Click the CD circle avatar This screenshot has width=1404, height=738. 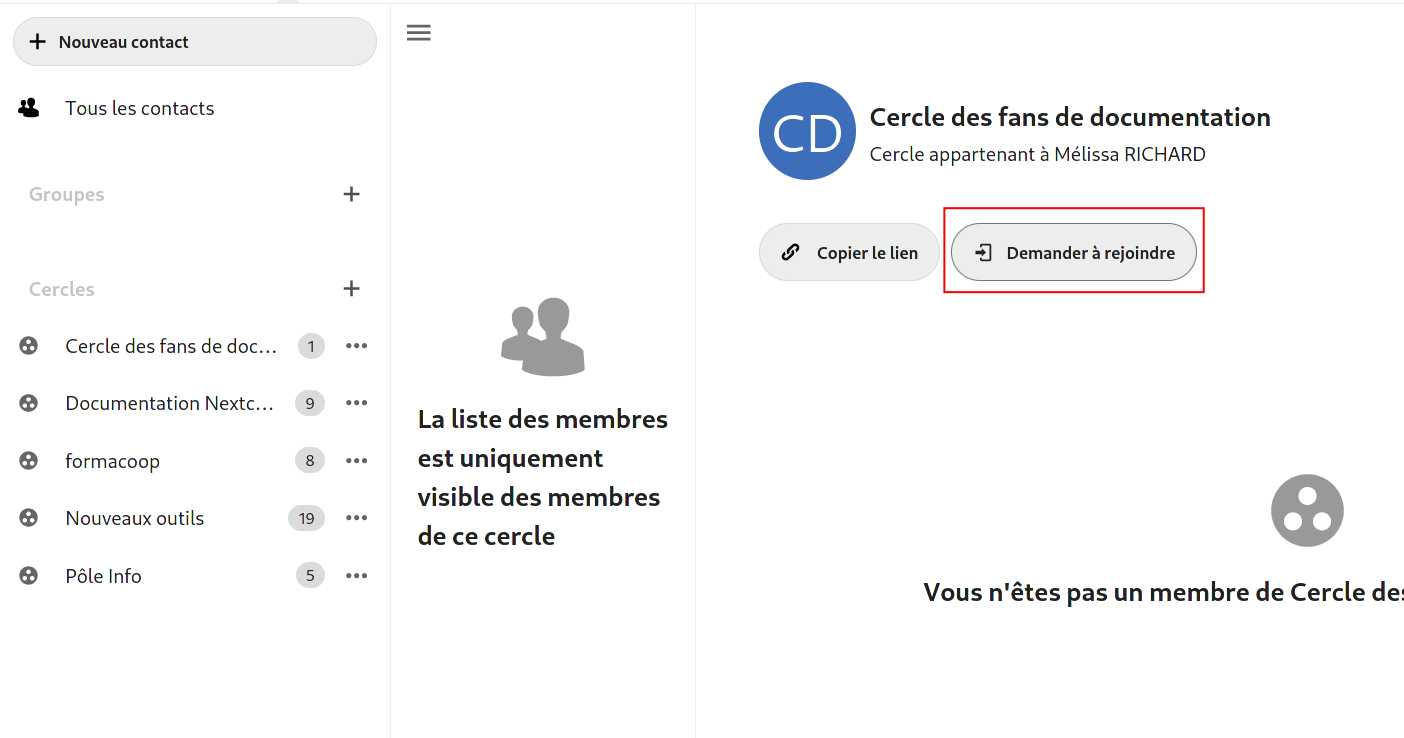coord(807,131)
